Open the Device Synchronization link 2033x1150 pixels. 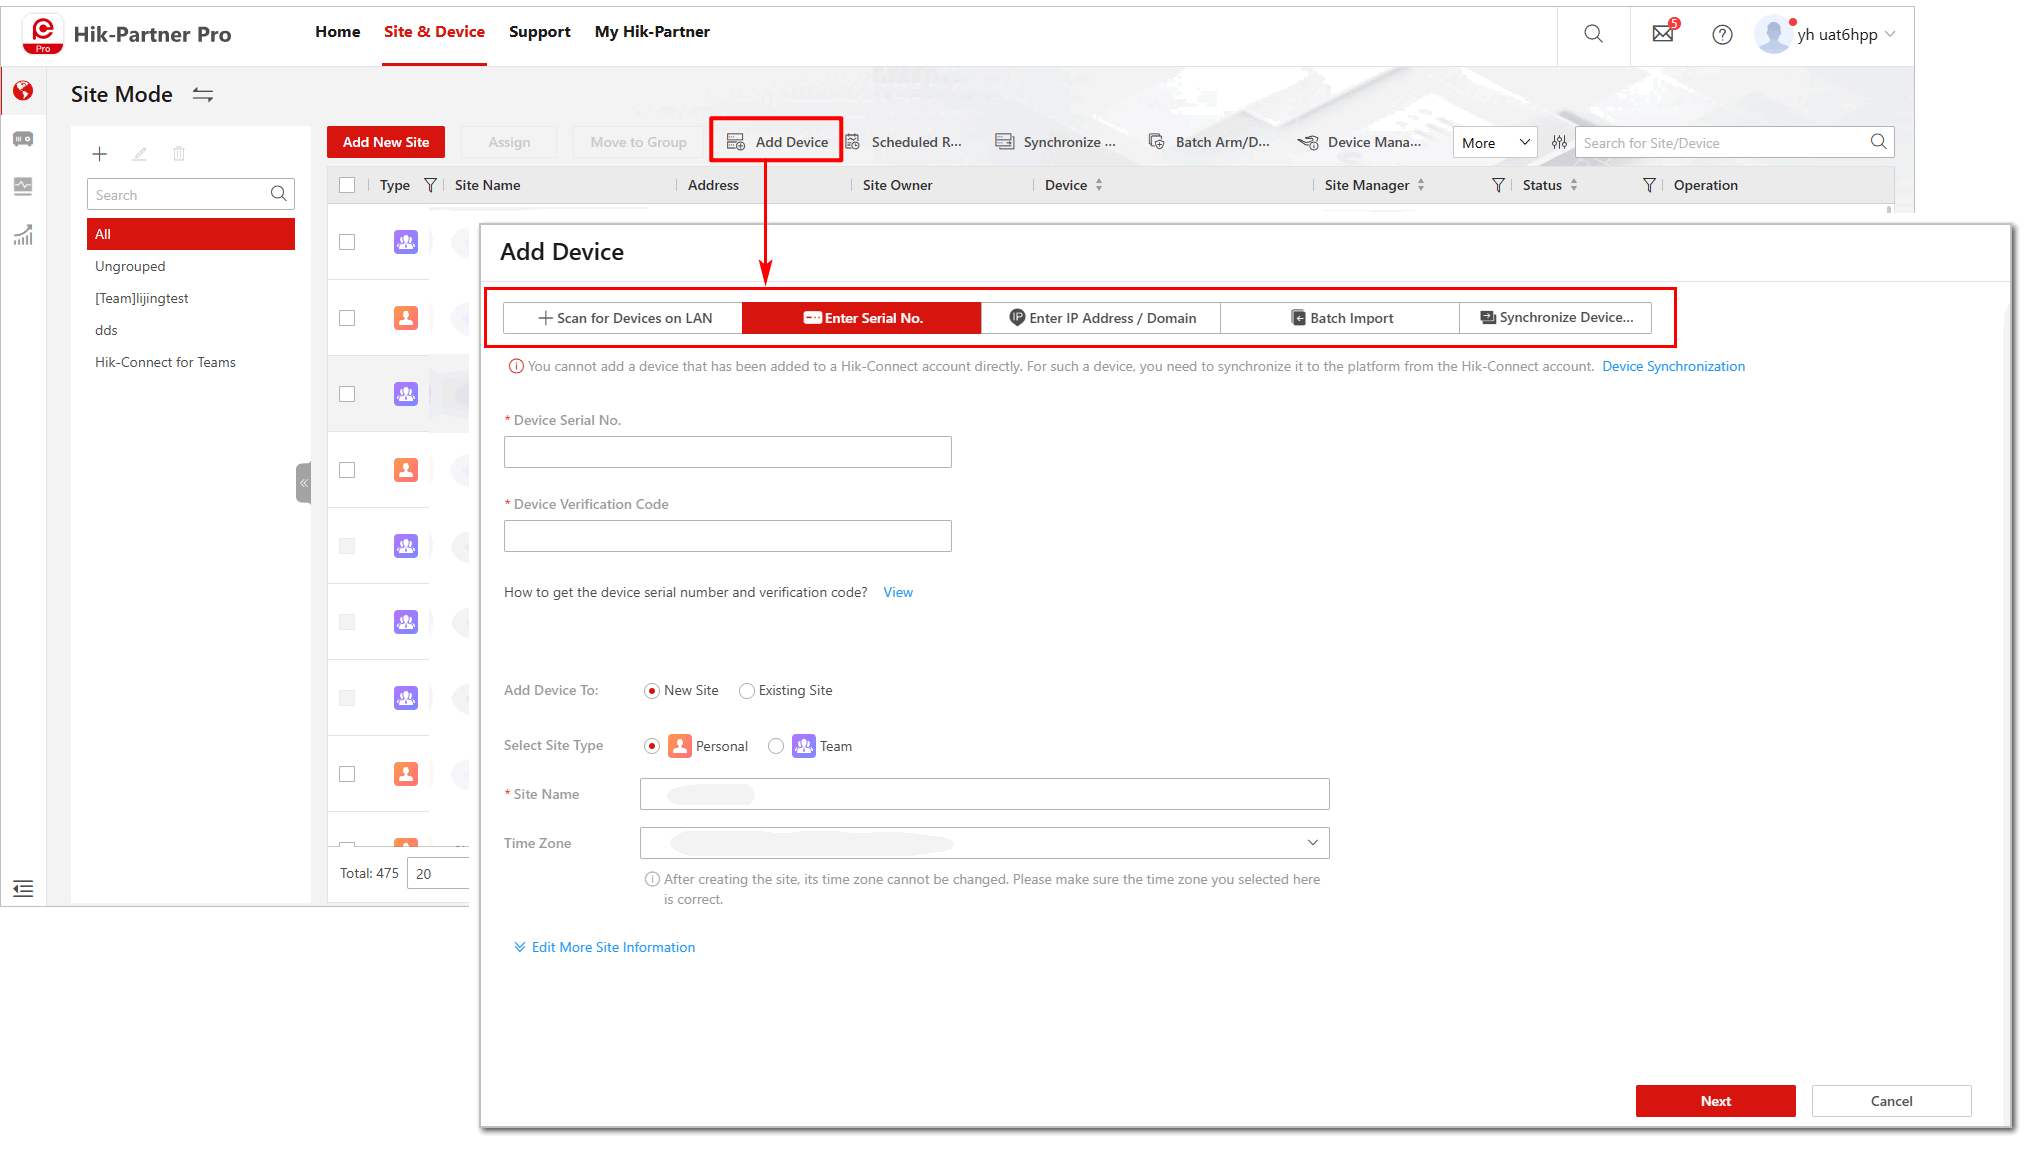tap(1674, 367)
